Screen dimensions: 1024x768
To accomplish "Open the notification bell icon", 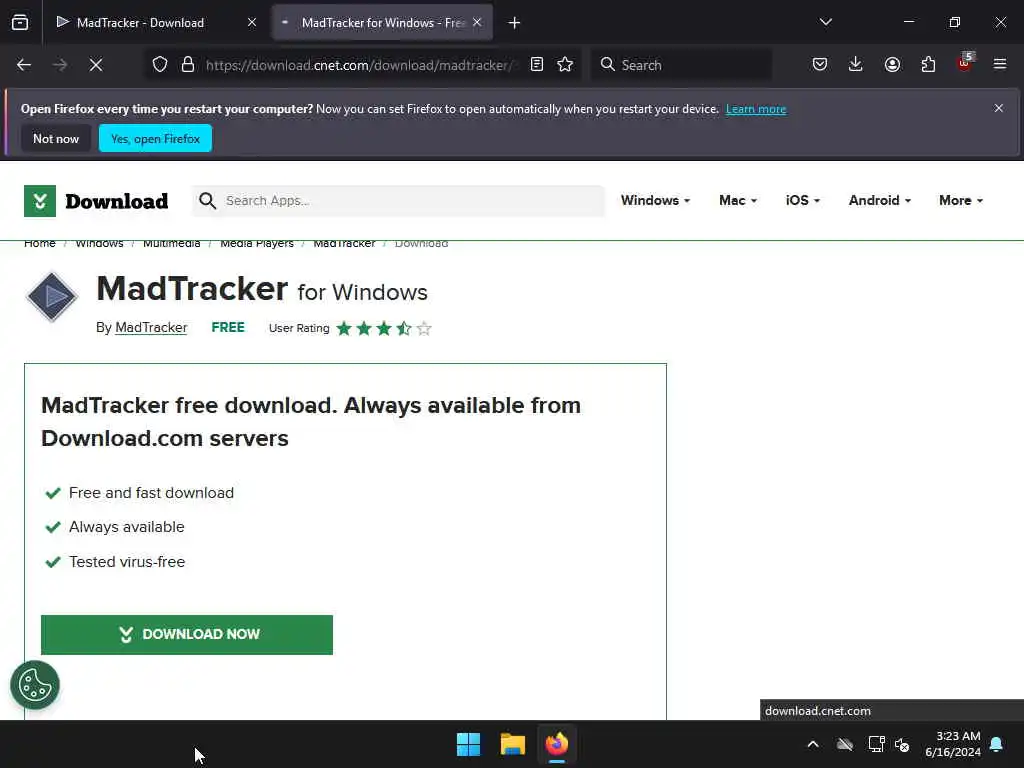I will coord(997,744).
